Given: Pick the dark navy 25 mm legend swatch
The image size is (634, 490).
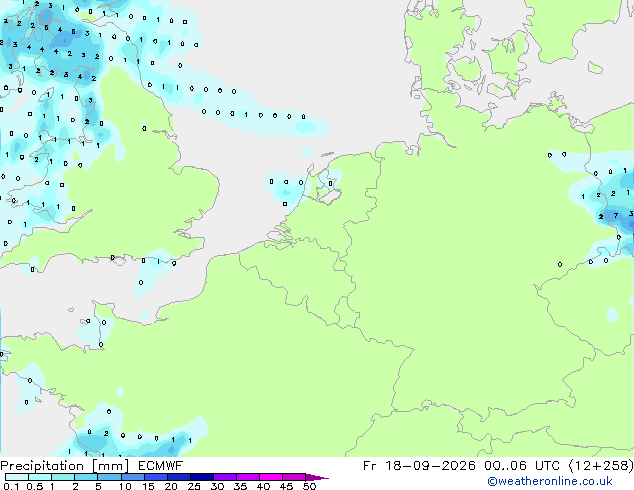Looking at the screenshot, I should click(x=202, y=477).
